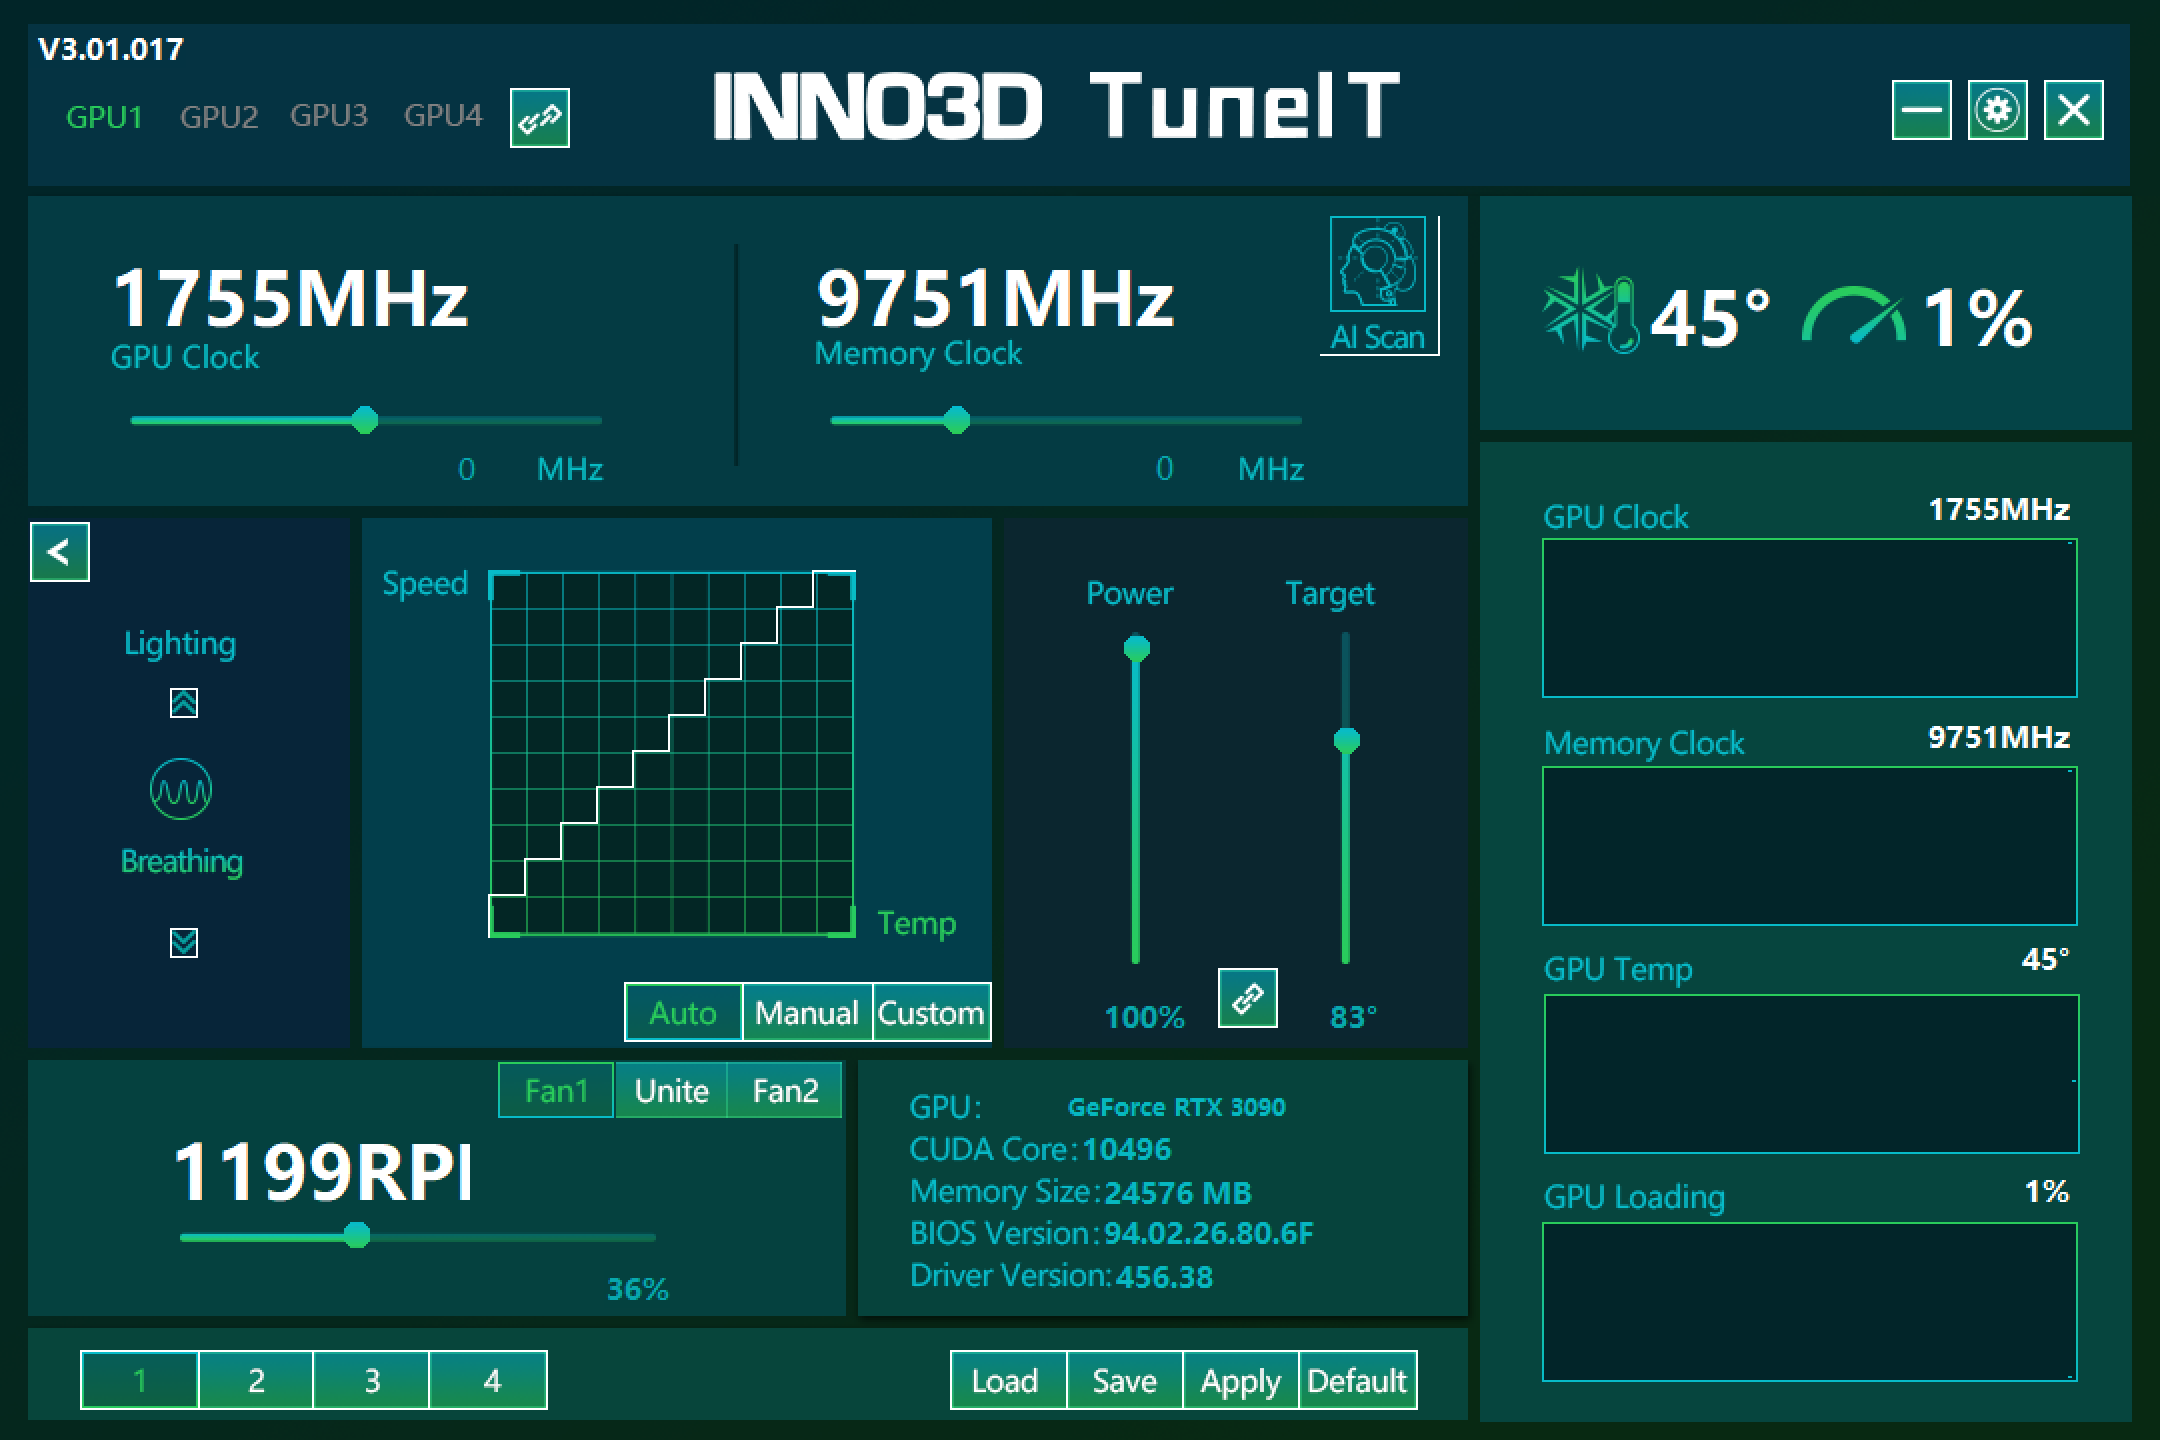Click the GPU Loading monitoring graph
Viewport: 2160px width, 1440px height.
click(1809, 1302)
